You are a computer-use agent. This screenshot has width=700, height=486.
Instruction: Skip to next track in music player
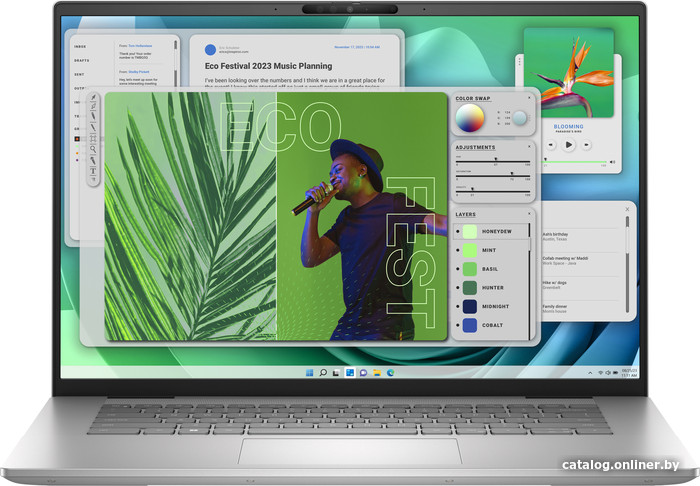pyautogui.click(x=586, y=145)
